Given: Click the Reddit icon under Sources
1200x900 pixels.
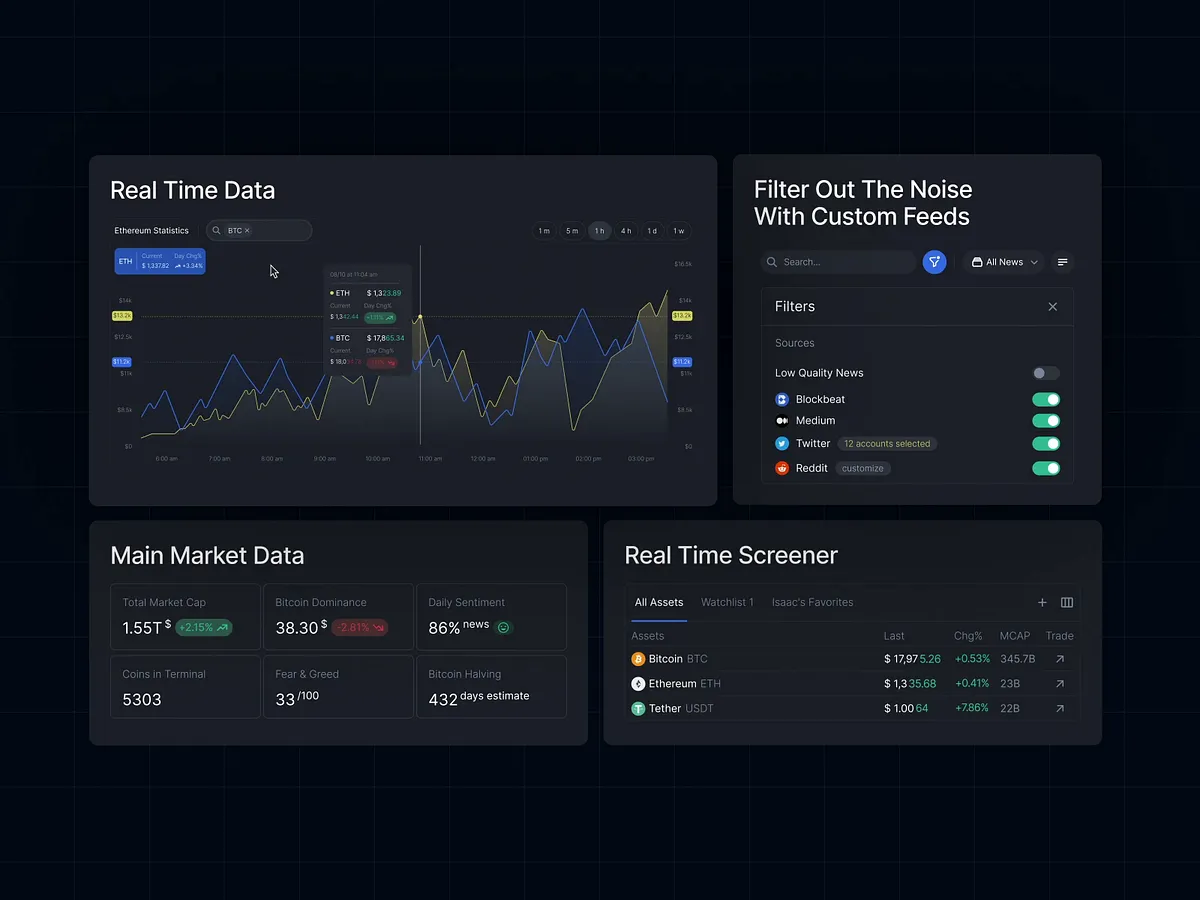Looking at the screenshot, I should [782, 467].
